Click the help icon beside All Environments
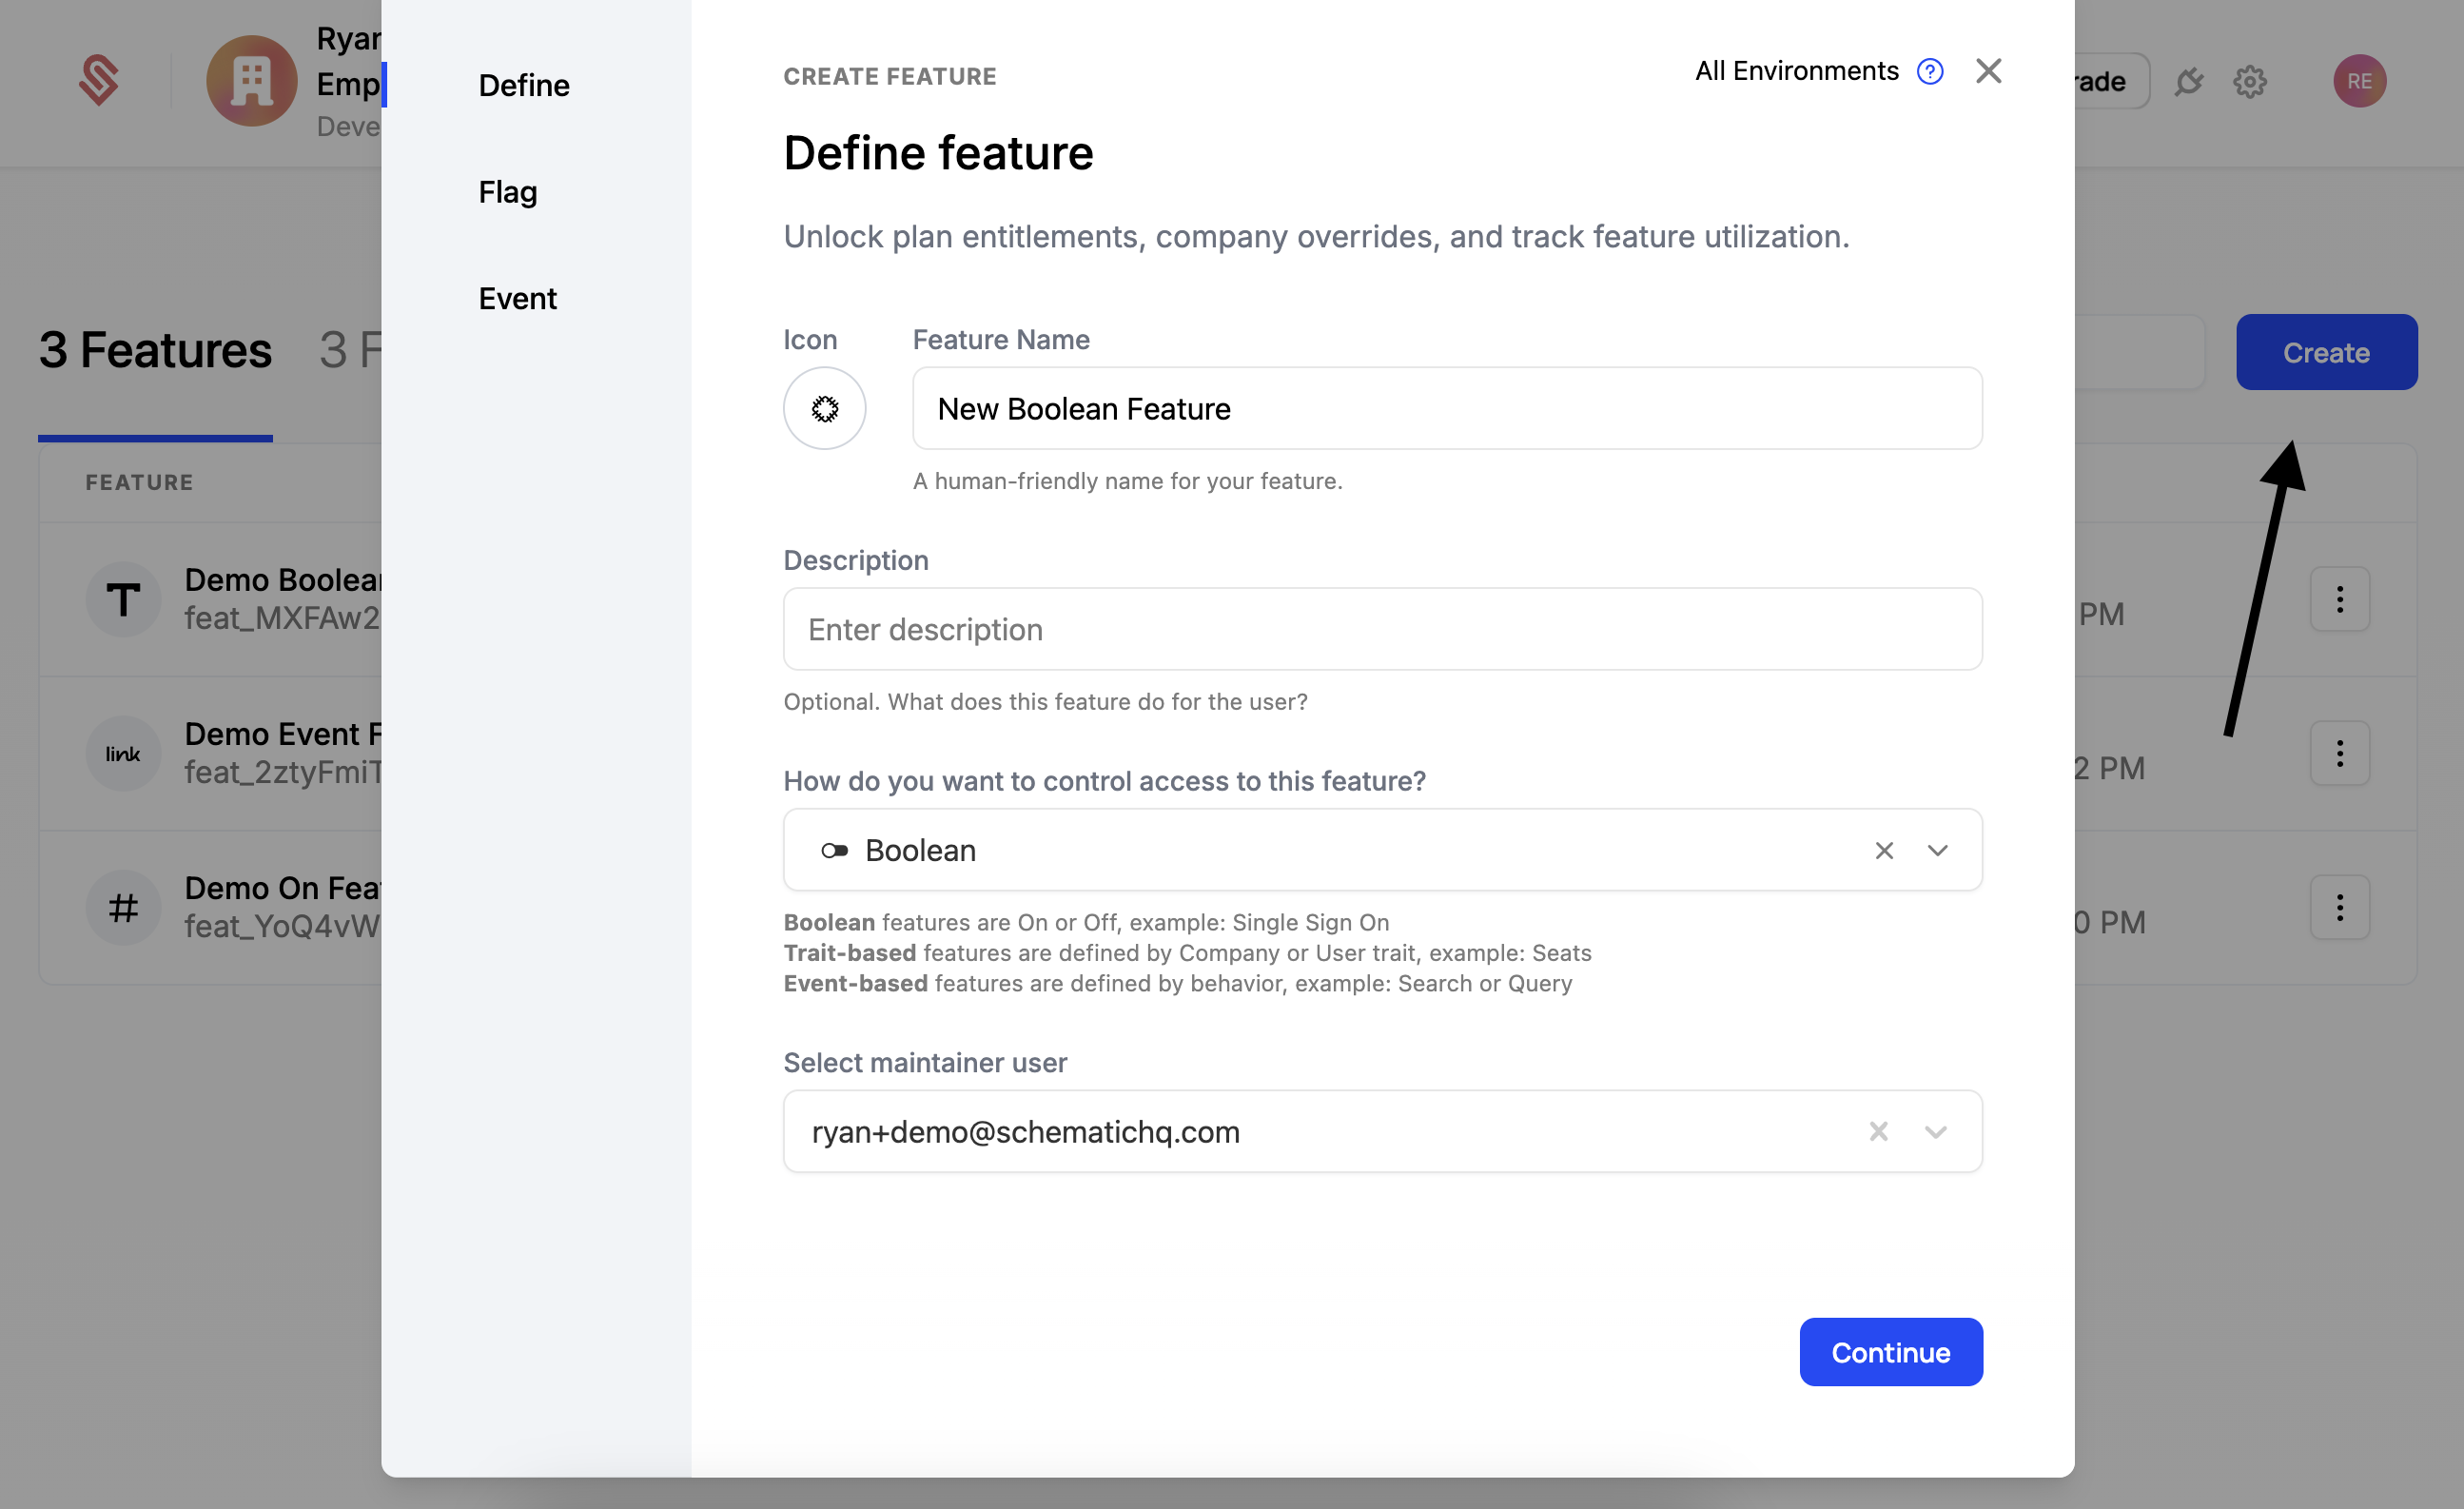Viewport: 2464px width, 1509px height. click(1930, 71)
